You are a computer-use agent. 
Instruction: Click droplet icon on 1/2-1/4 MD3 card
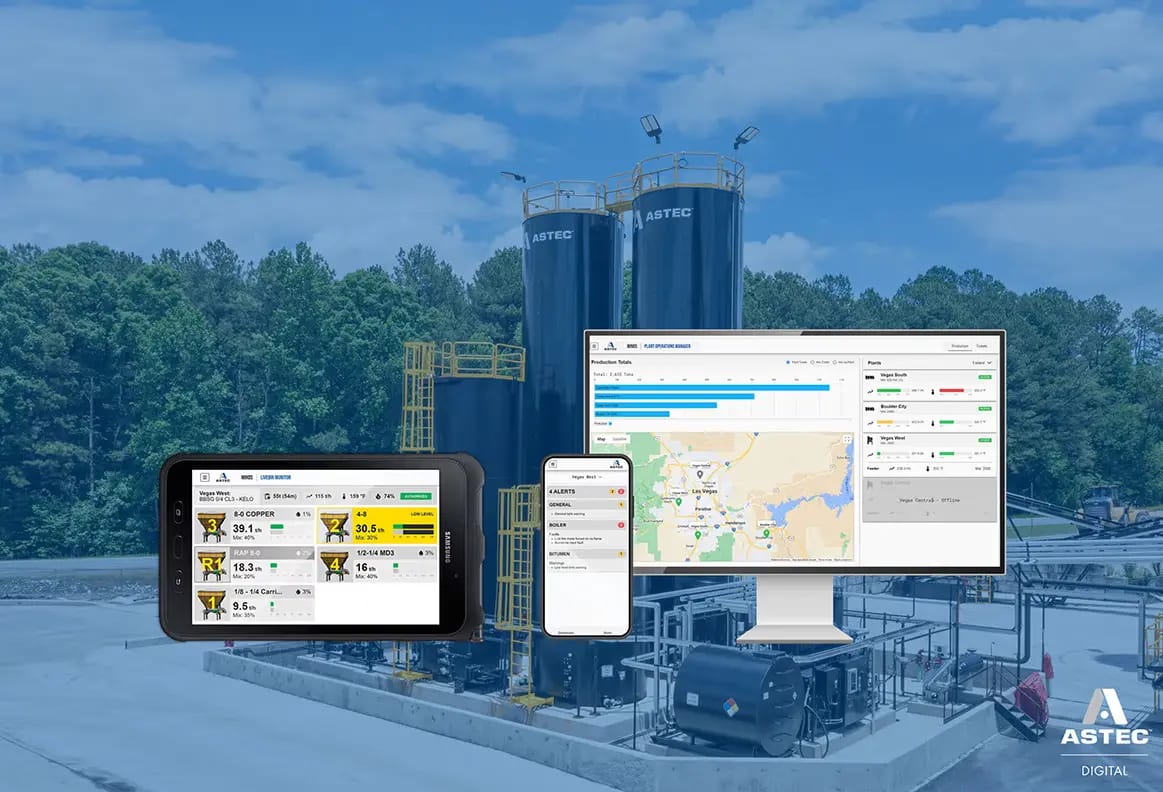421,553
